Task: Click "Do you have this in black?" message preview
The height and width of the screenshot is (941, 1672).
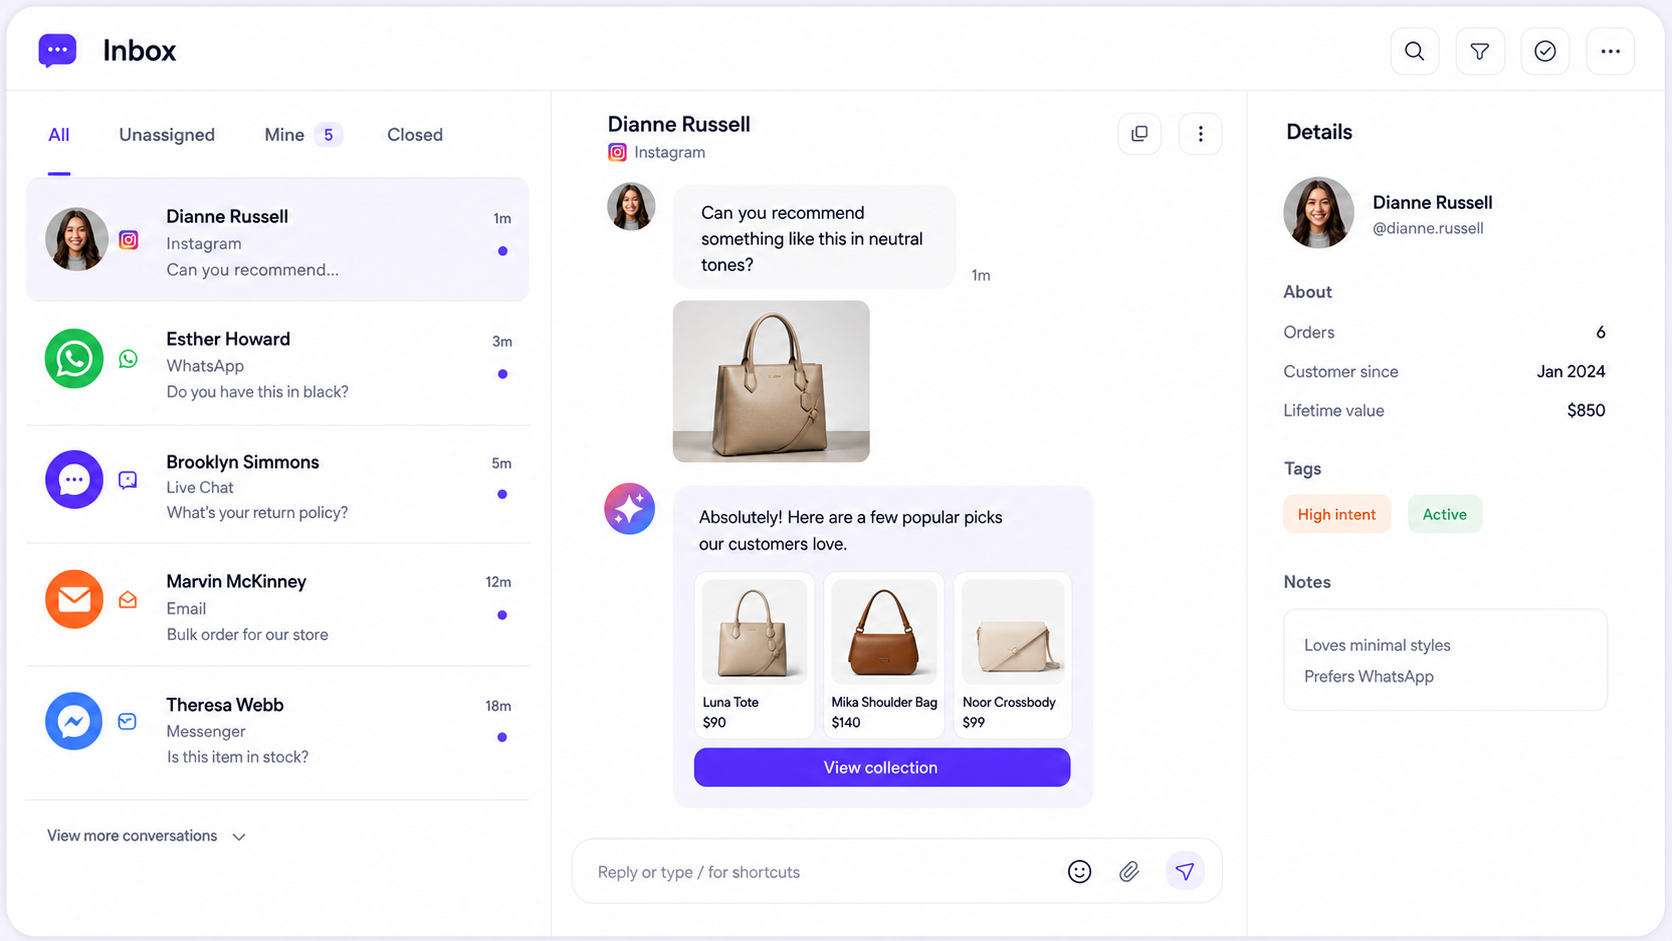Action: point(257,392)
